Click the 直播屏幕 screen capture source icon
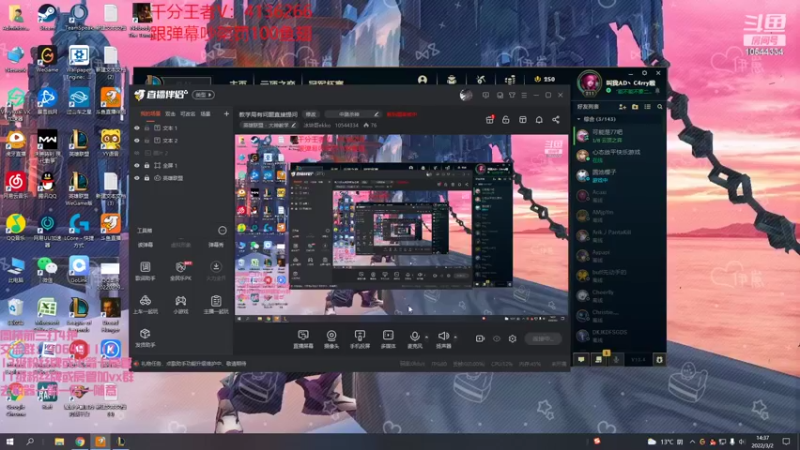This screenshot has width=800, height=450. tap(303, 336)
